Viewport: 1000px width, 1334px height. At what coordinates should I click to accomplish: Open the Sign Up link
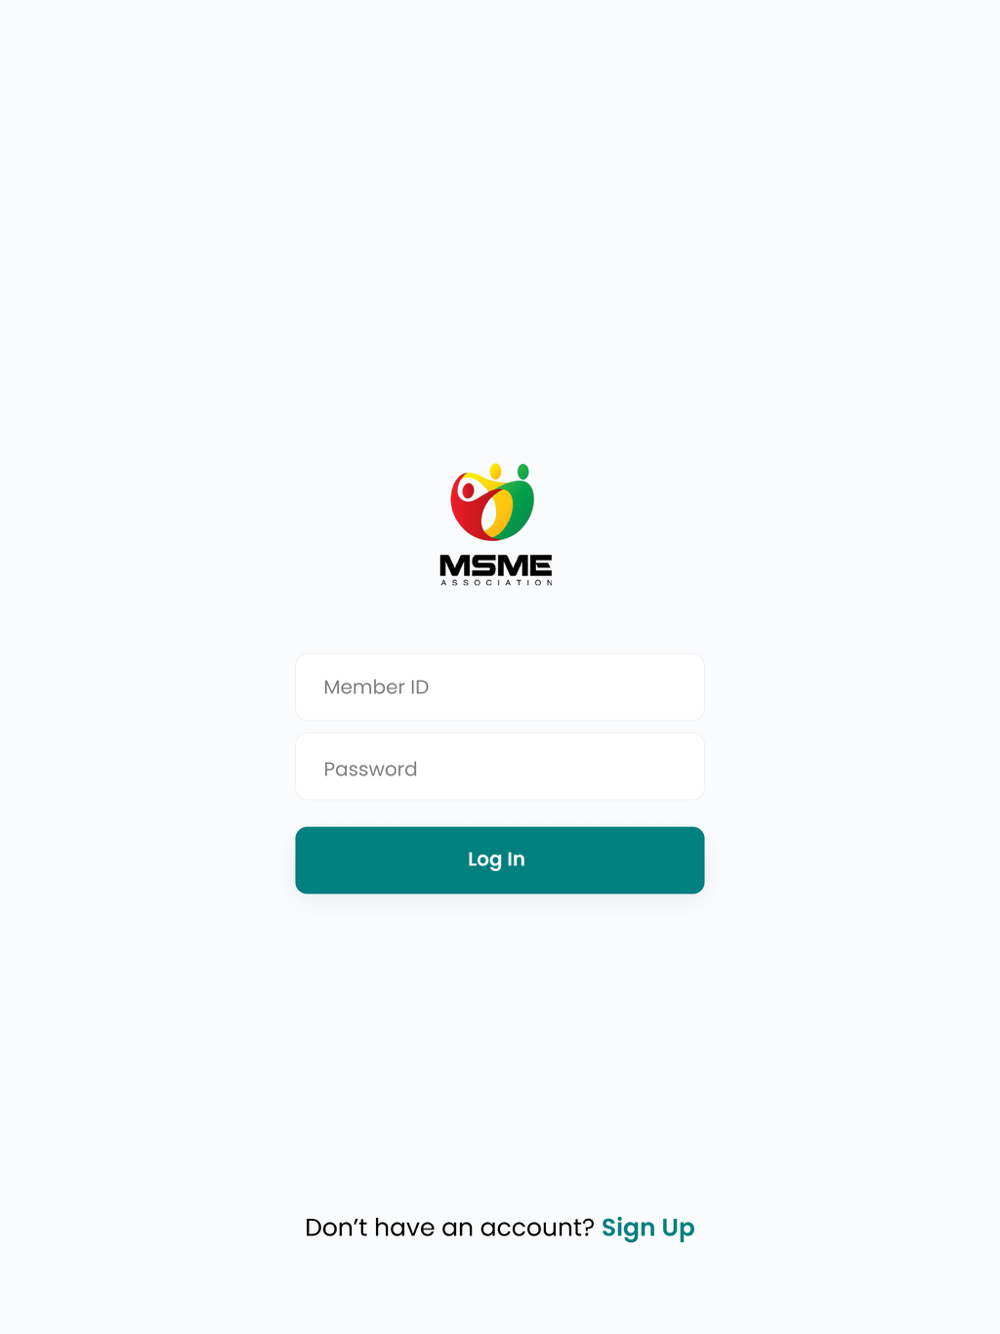coord(648,1227)
